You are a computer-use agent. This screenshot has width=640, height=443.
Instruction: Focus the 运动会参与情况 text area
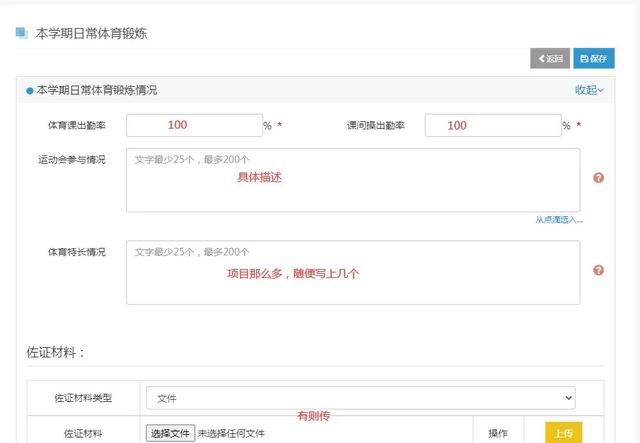353,180
